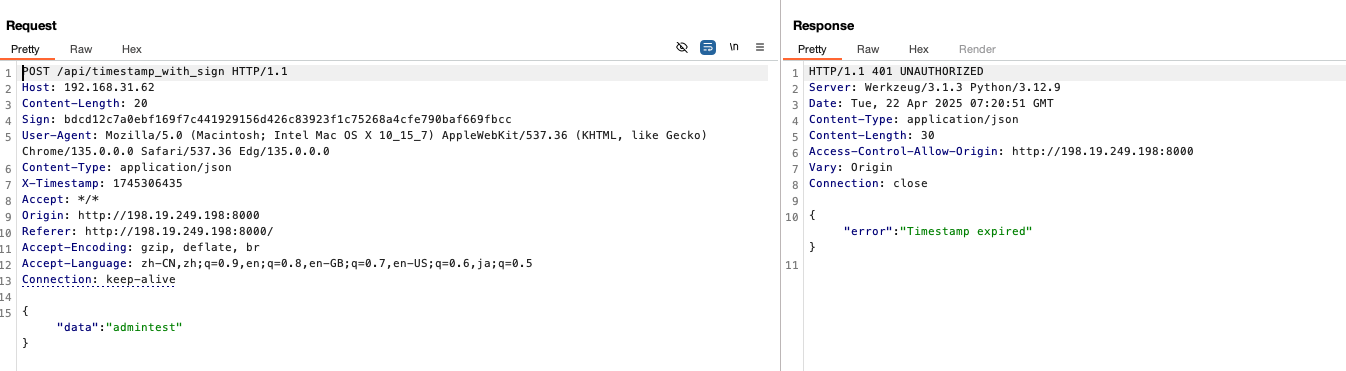The height and width of the screenshot is (371, 1346).
Task: Switch to Response Hex tab
Action: point(919,49)
